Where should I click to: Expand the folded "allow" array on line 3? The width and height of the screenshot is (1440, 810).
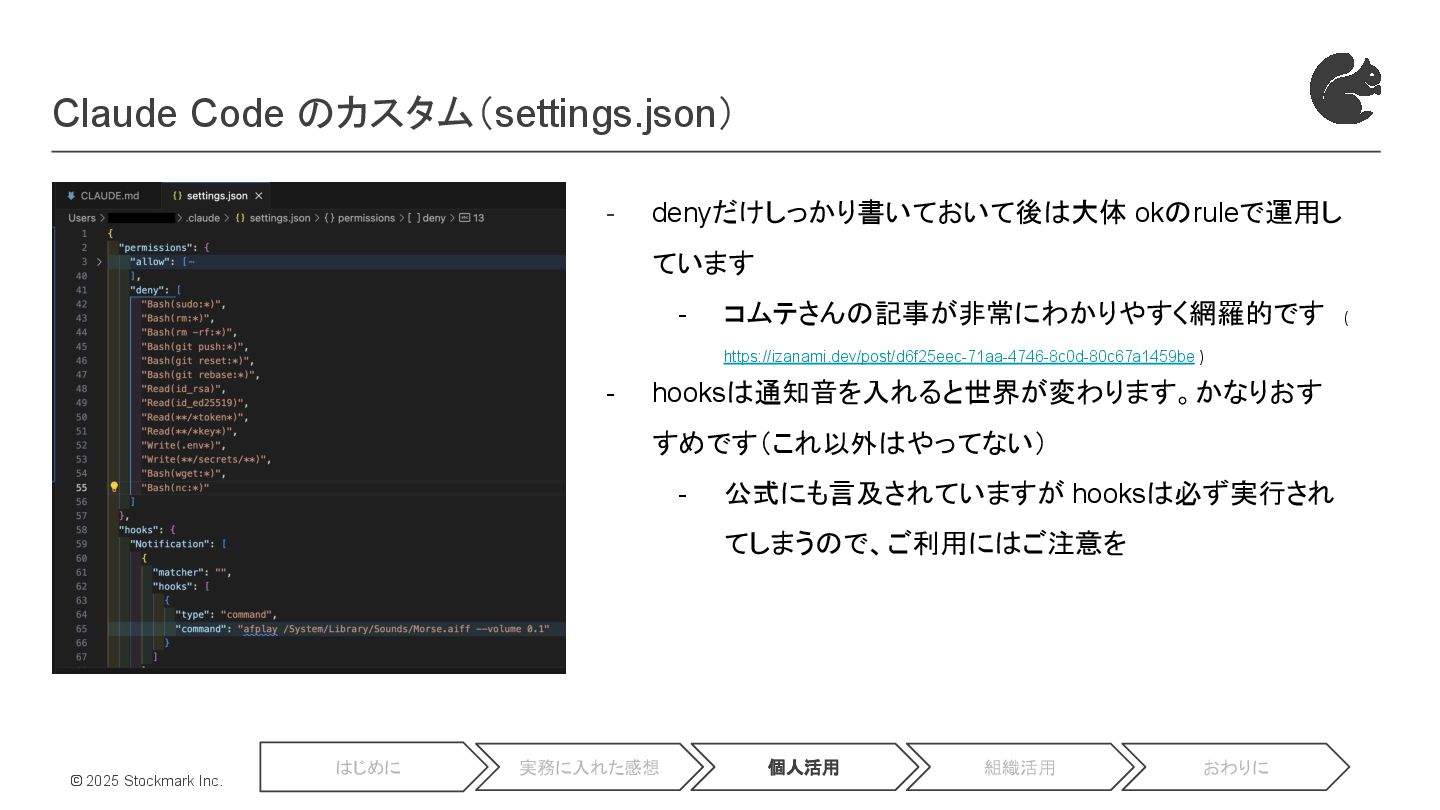pyautogui.click(x=99, y=262)
